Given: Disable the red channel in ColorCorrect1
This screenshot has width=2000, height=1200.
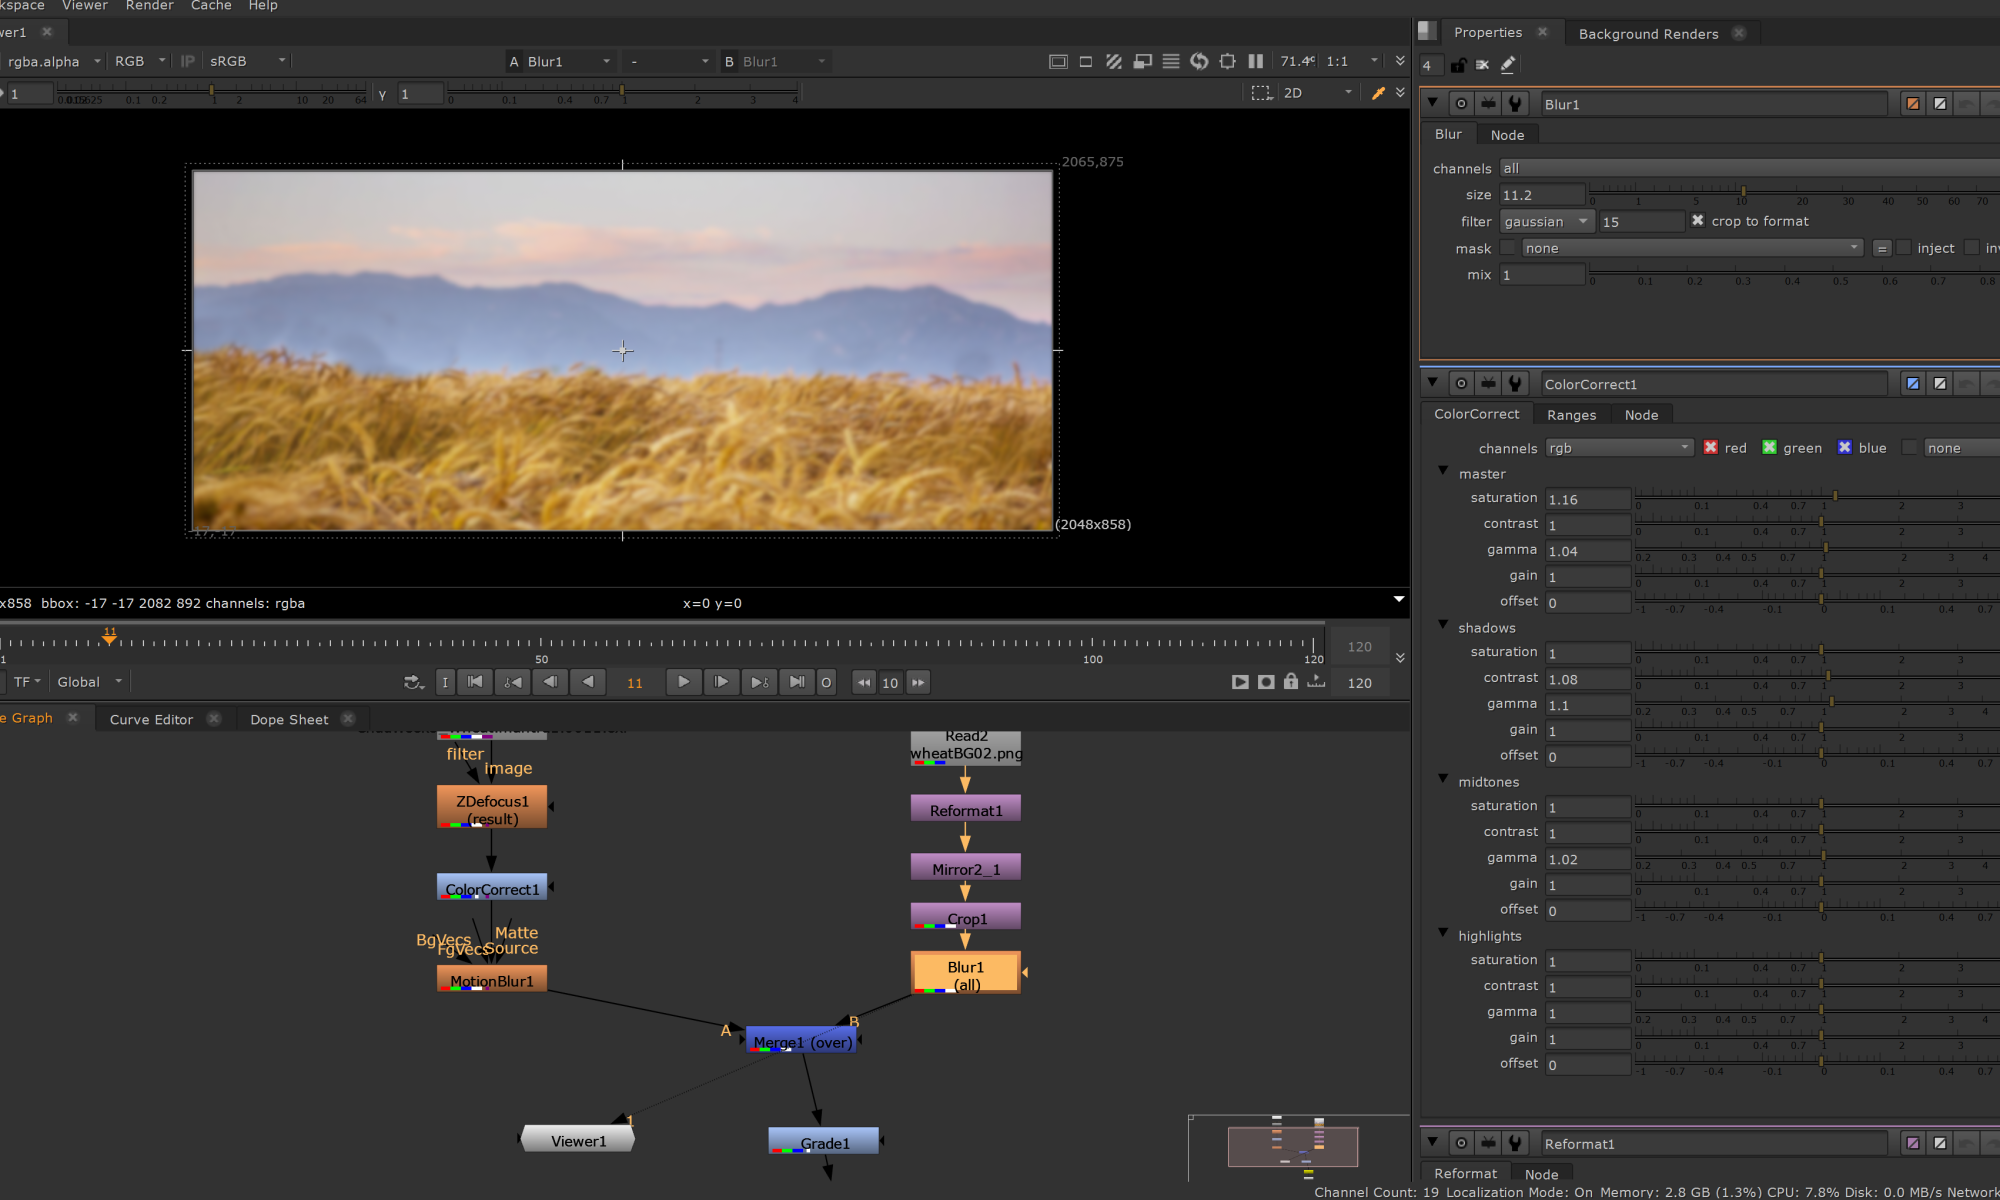Looking at the screenshot, I should (x=1711, y=448).
